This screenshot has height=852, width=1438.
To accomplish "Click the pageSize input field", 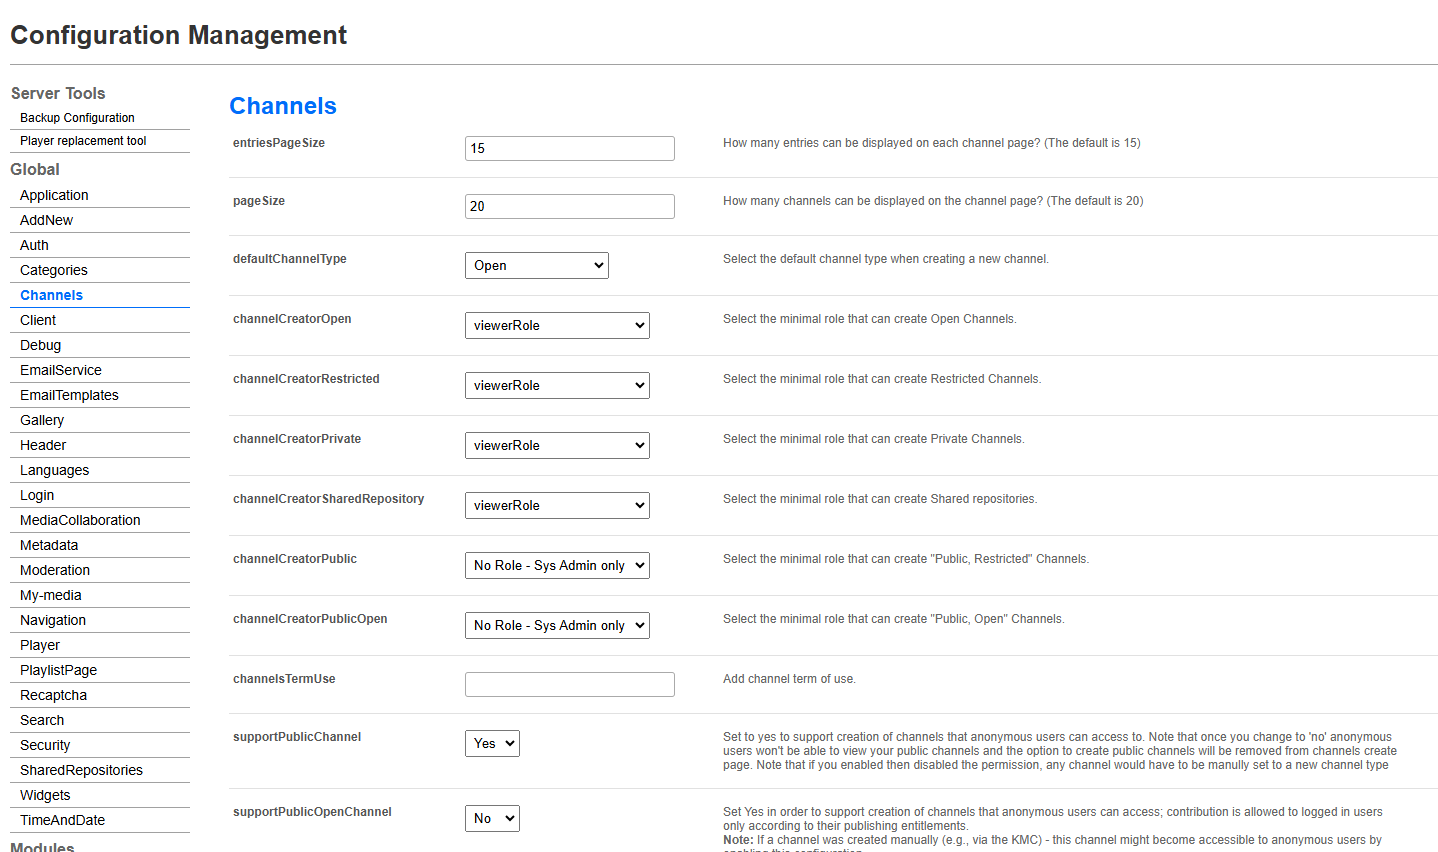I will point(570,207).
